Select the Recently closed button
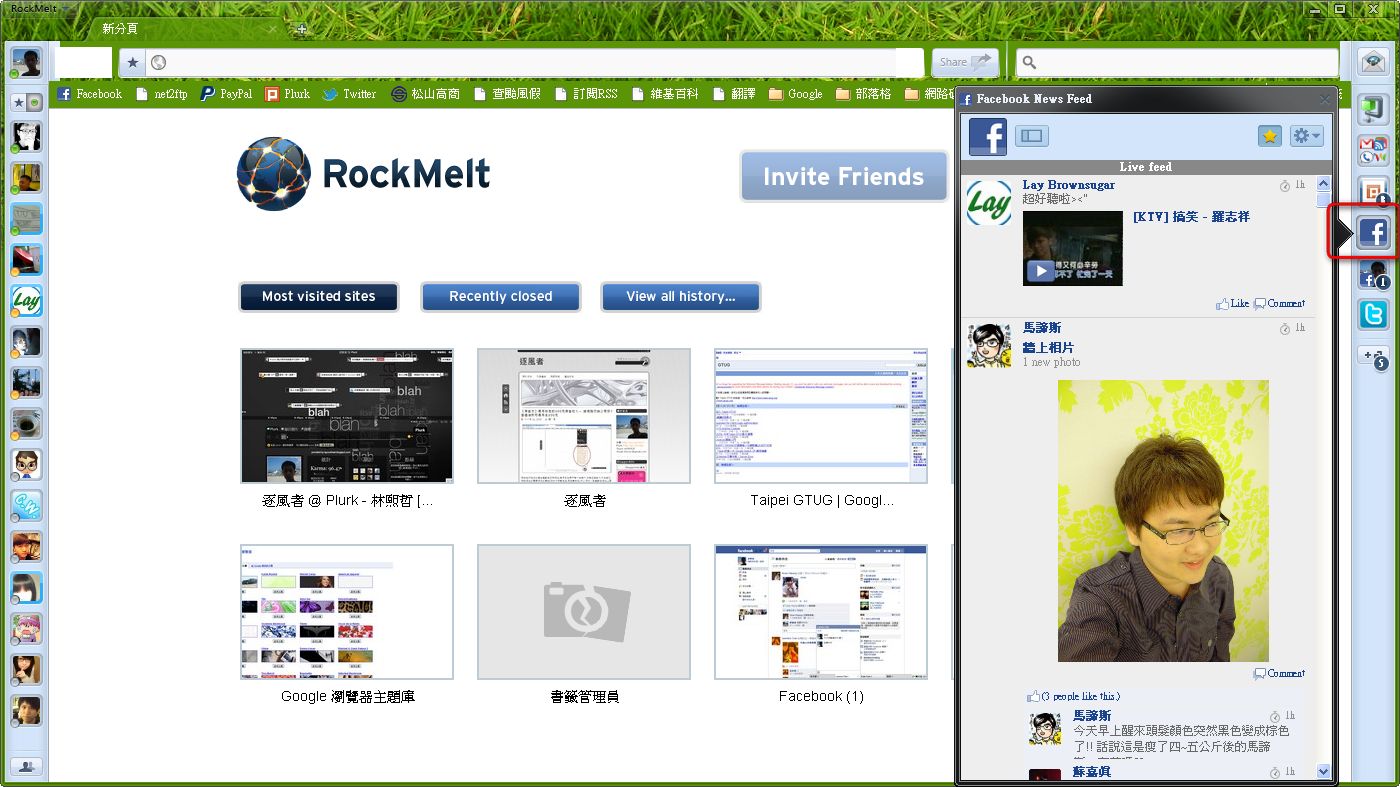1400x787 pixels. [501, 296]
